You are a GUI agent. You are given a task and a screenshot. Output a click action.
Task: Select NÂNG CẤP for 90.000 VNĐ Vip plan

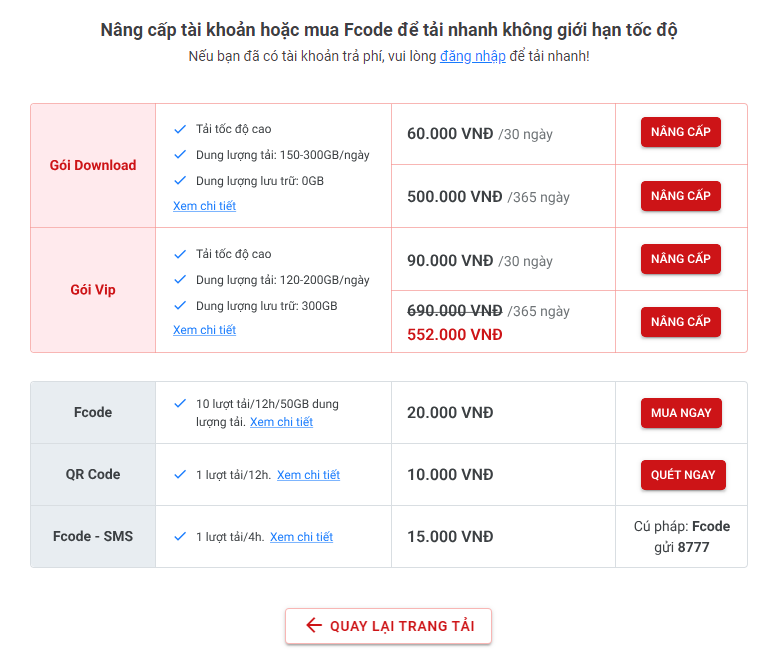[x=681, y=259]
